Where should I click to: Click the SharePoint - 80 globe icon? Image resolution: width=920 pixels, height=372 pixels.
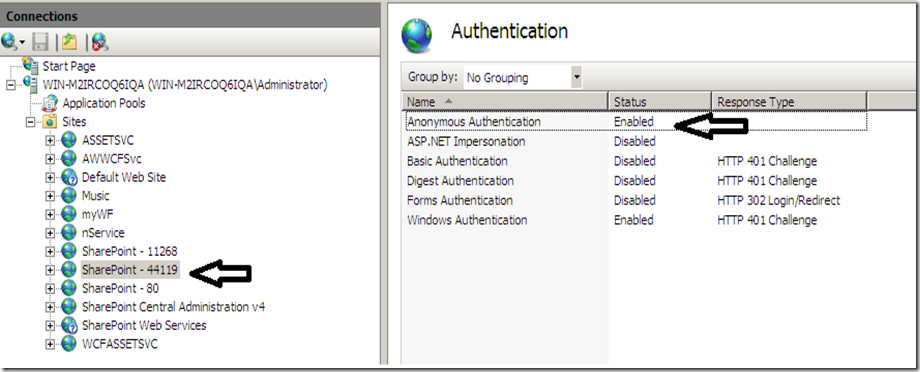click(69, 288)
